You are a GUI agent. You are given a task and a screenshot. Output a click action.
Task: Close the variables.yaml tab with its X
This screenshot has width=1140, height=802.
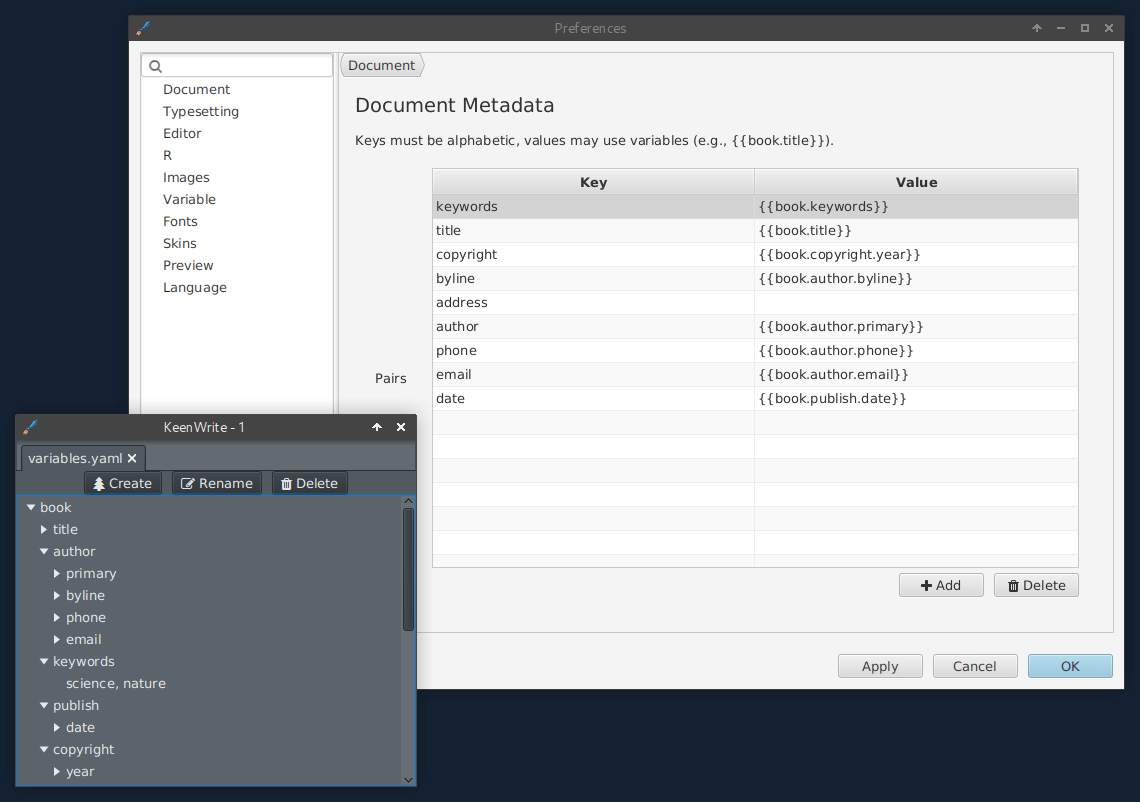pos(132,458)
